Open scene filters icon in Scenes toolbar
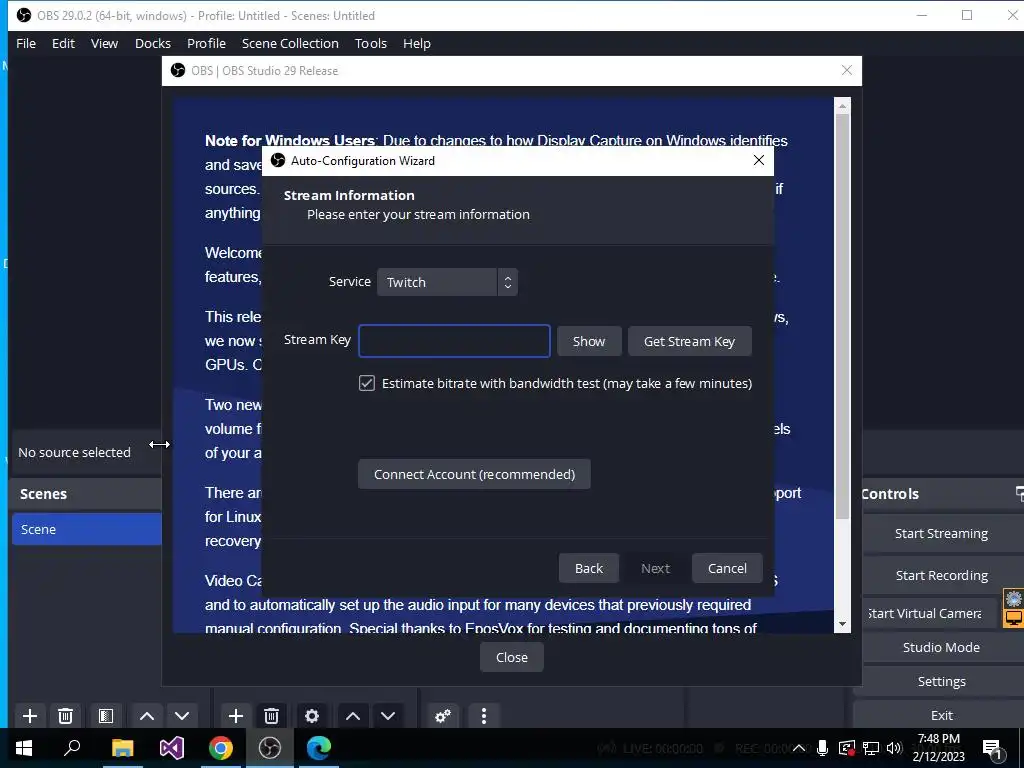Screen dimensions: 1024x768 click(x=106, y=716)
